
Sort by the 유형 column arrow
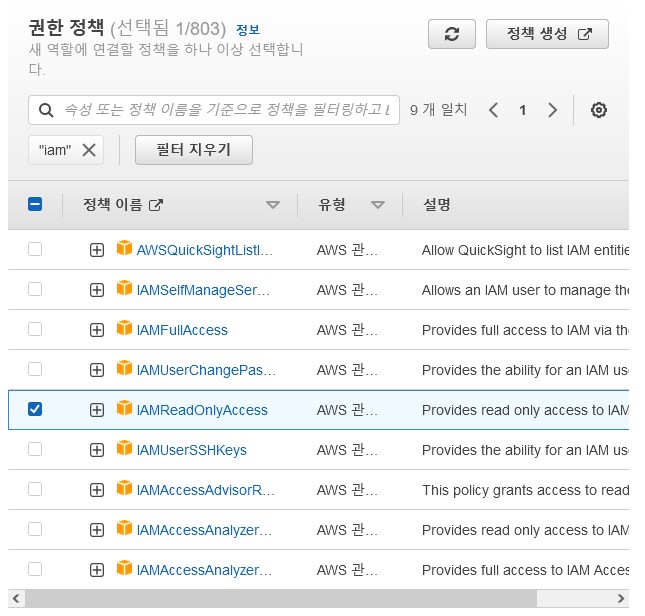click(x=378, y=204)
